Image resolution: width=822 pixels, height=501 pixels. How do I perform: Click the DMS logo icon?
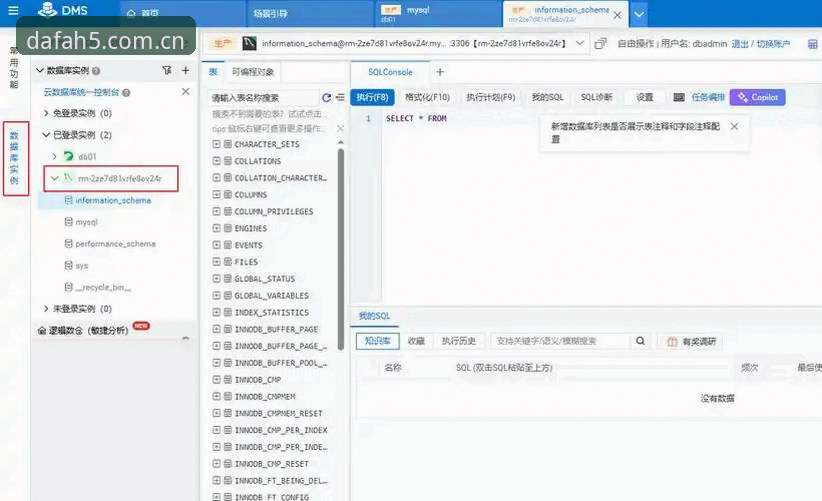coord(47,9)
